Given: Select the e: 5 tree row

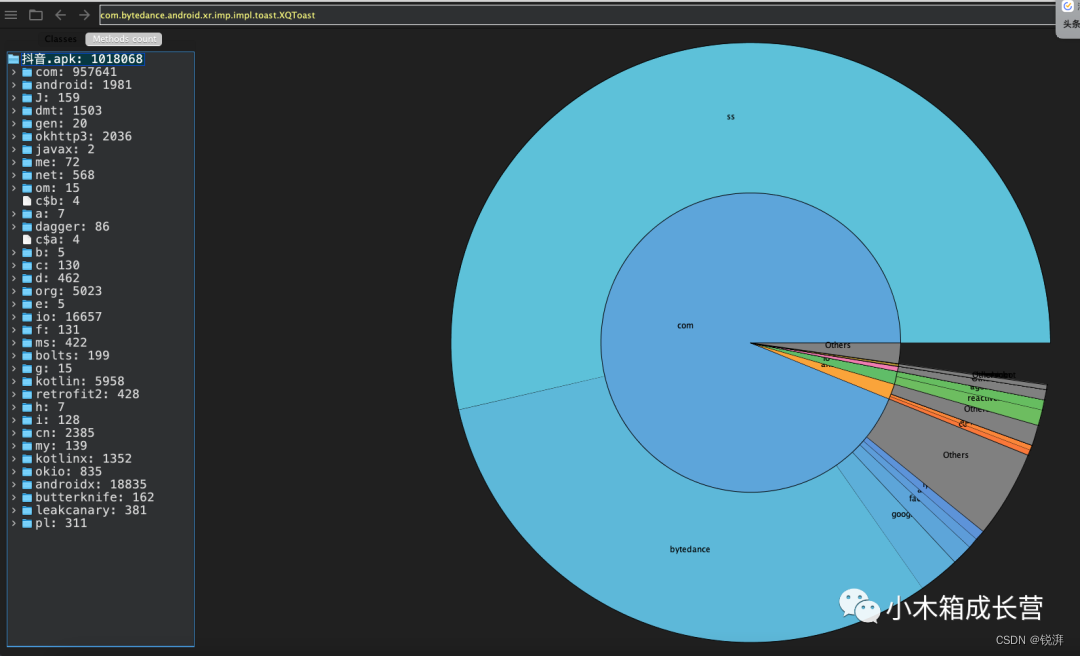Looking at the screenshot, I should pyautogui.click(x=101, y=305).
